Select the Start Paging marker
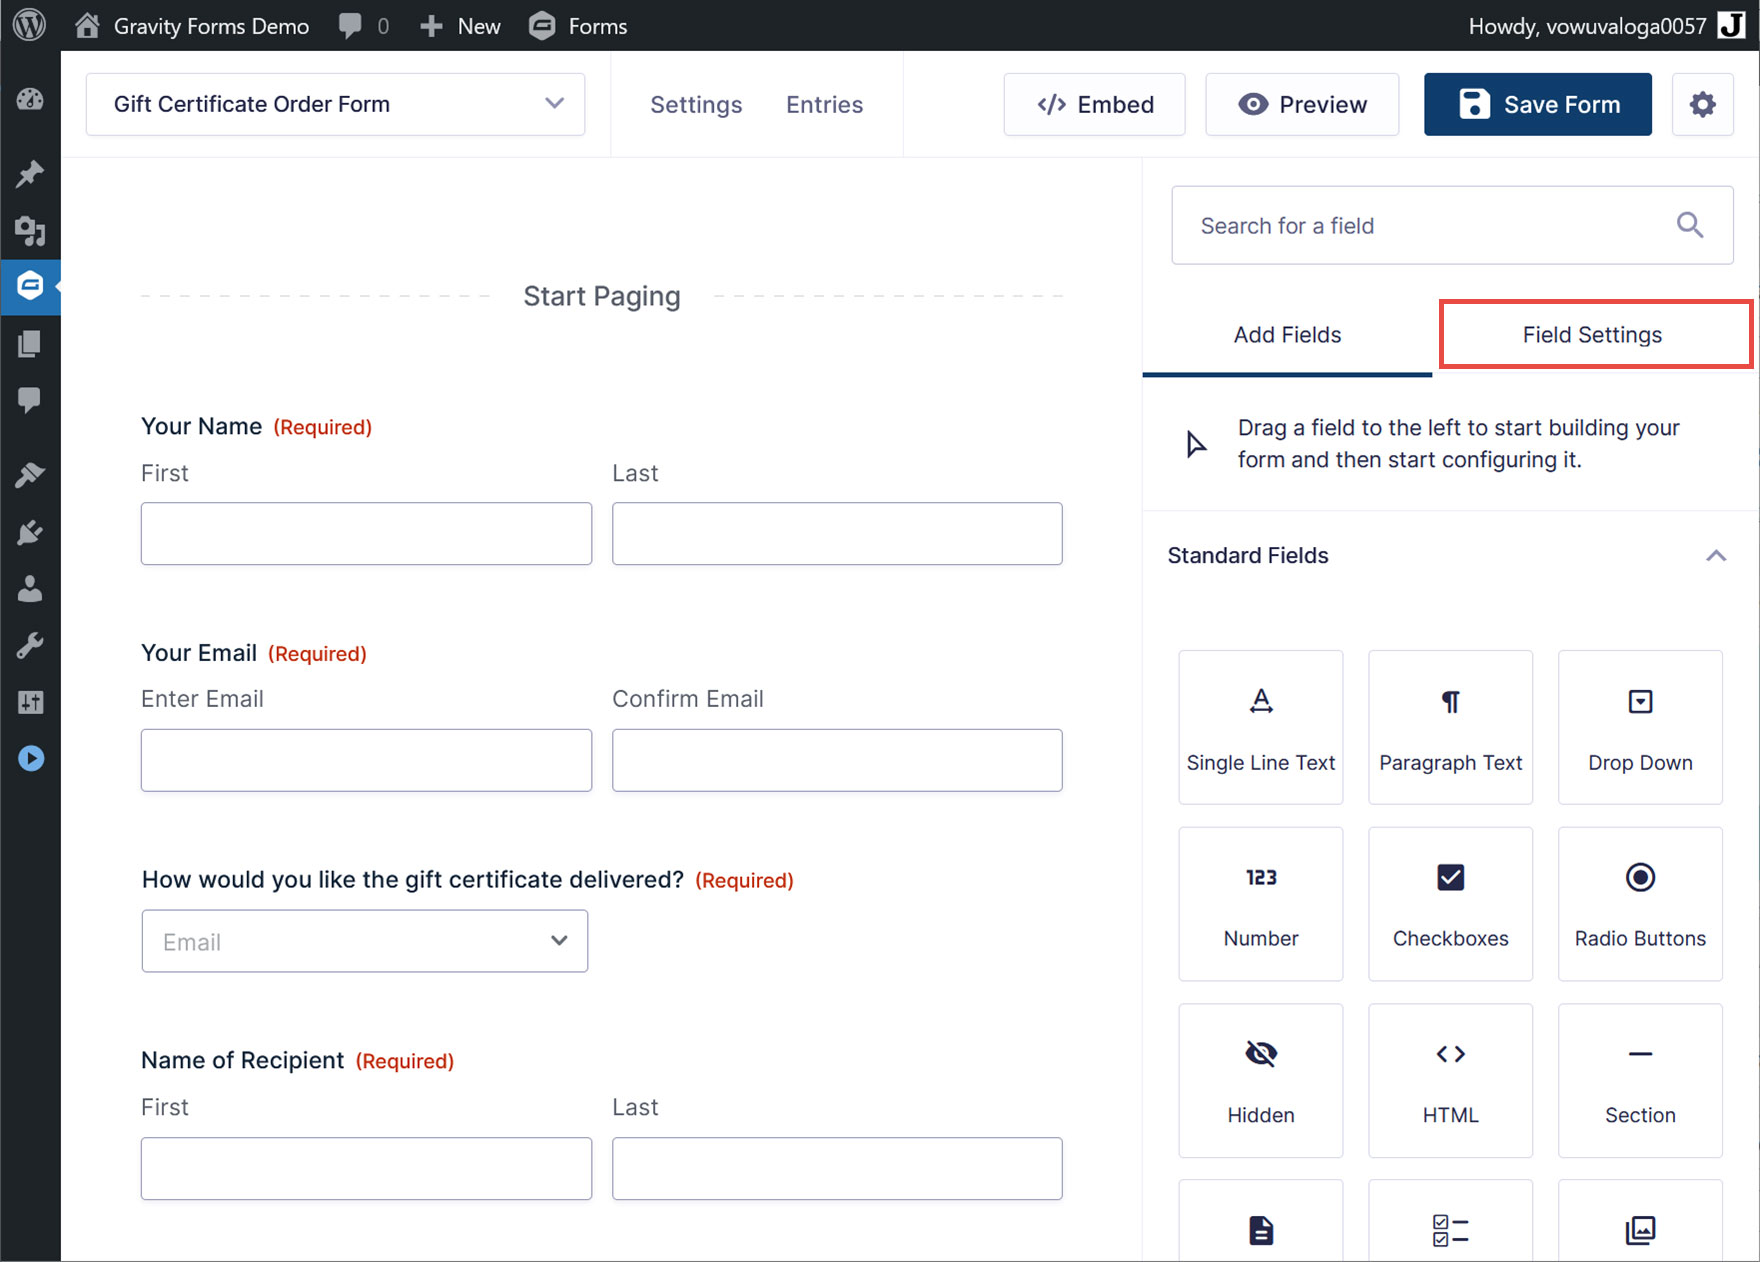The width and height of the screenshot is (1760, 1262). point(602,296)
